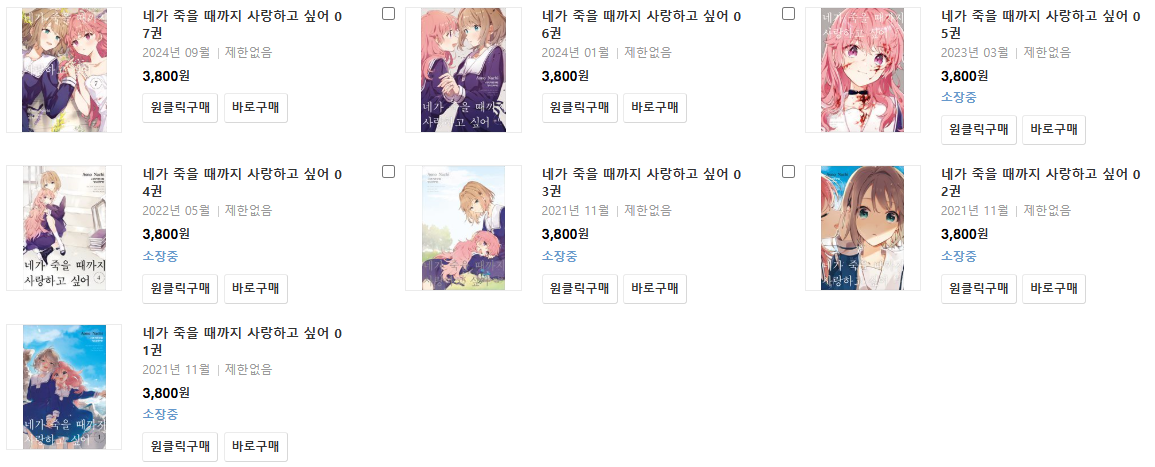Viewport: 1155px width, 467px height.
Task: View the volume 05 cover thumbnail
Action: 862,70
